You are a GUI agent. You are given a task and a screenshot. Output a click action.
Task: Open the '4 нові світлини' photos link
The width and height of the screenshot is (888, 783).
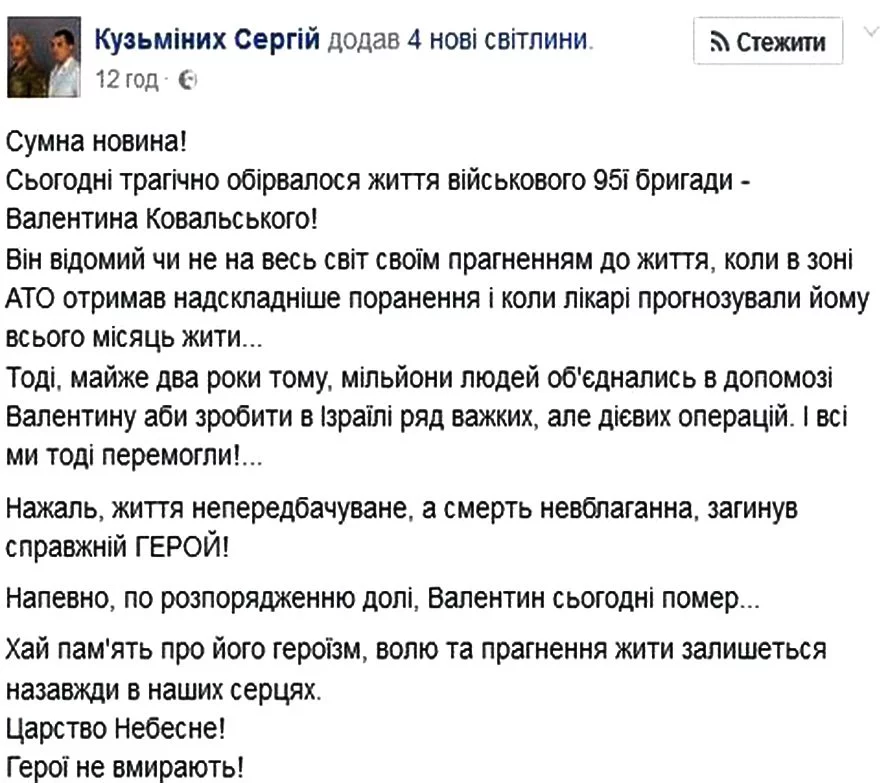pyautogui.click(x=497, y=40)
